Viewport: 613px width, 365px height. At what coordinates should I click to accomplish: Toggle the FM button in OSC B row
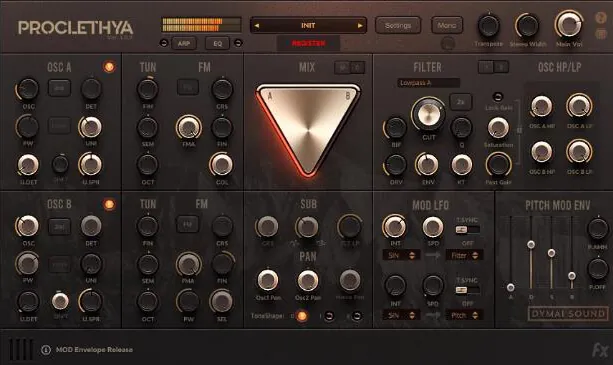[188, 224]
